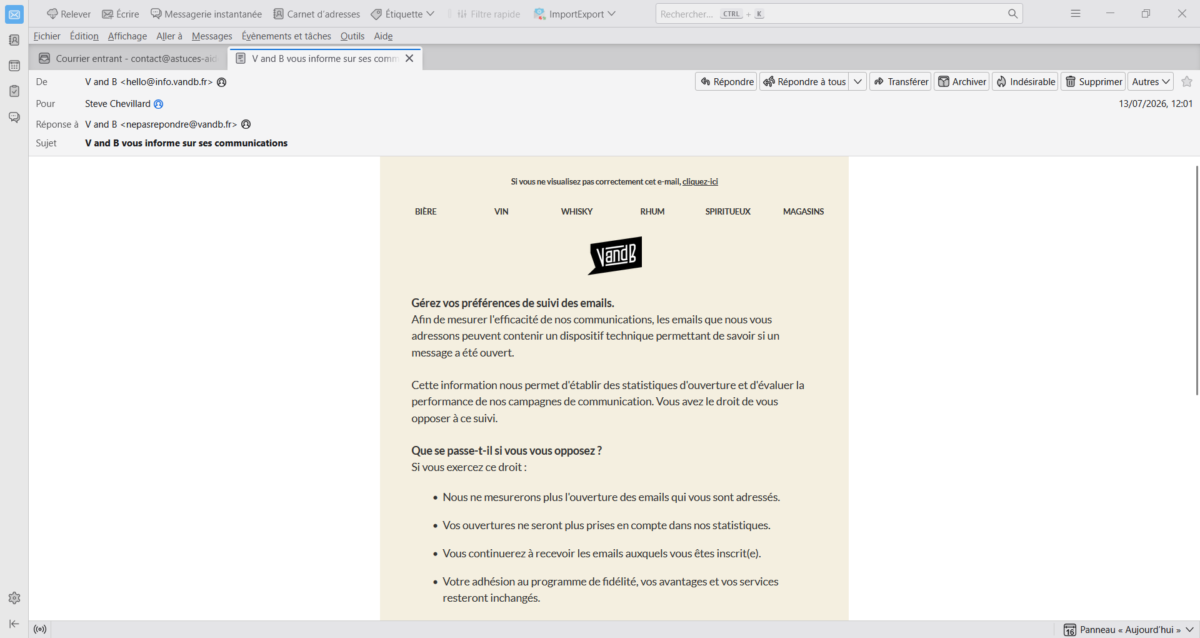Switch to the Courrier entrant tab
The image size is (1200, 638).
(x=128, y=58)
